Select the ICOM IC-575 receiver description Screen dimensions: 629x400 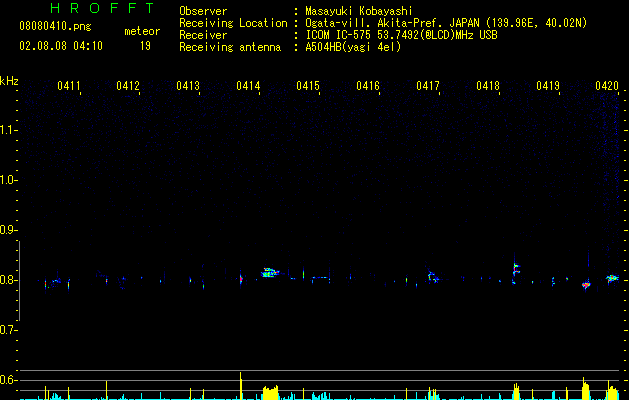click(x=401, y=35)
